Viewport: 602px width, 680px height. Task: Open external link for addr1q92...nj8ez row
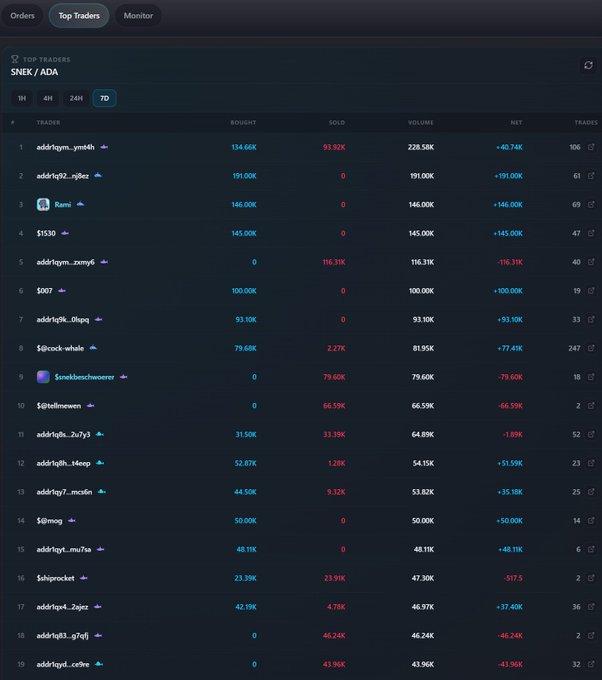pyautogui.click(x=591, y=176)
